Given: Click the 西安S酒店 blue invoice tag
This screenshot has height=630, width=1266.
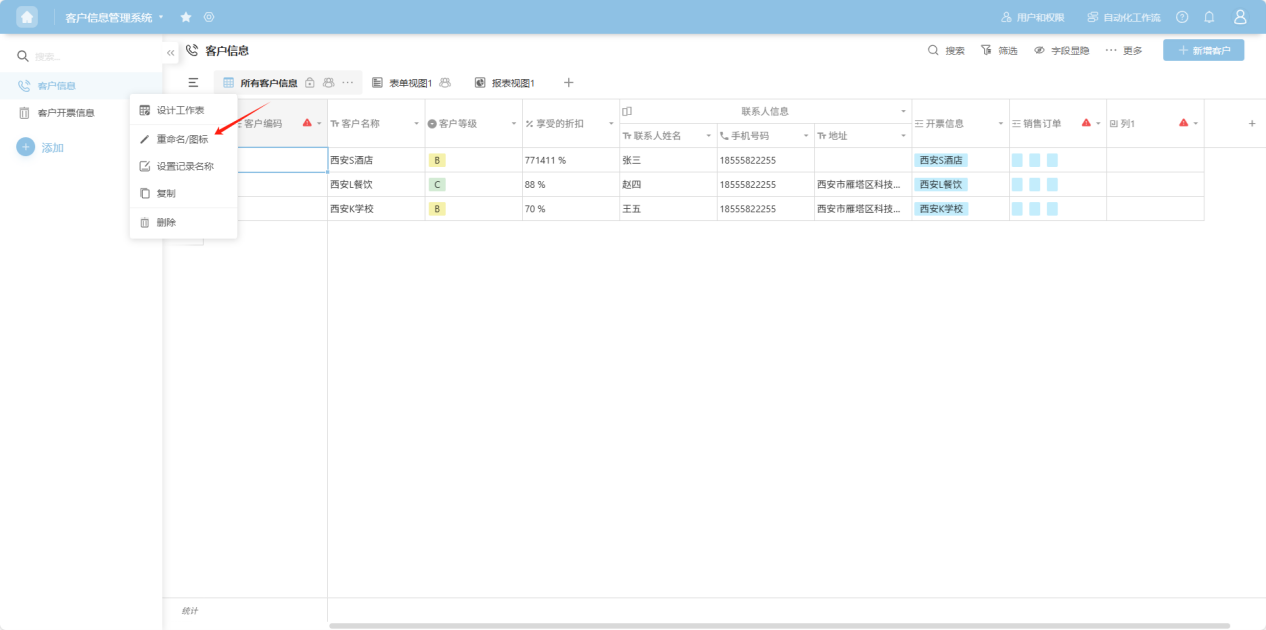Looking at the screenshot, I should click(940, 160).
